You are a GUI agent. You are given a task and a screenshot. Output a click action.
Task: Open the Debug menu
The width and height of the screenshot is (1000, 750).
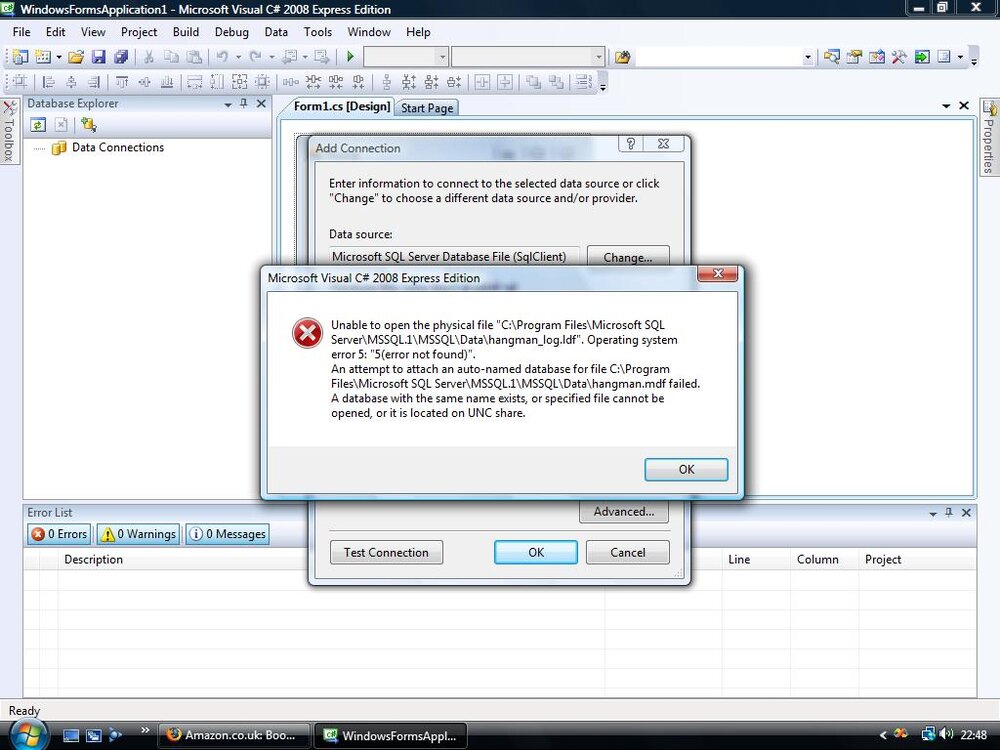coord(232,32)
